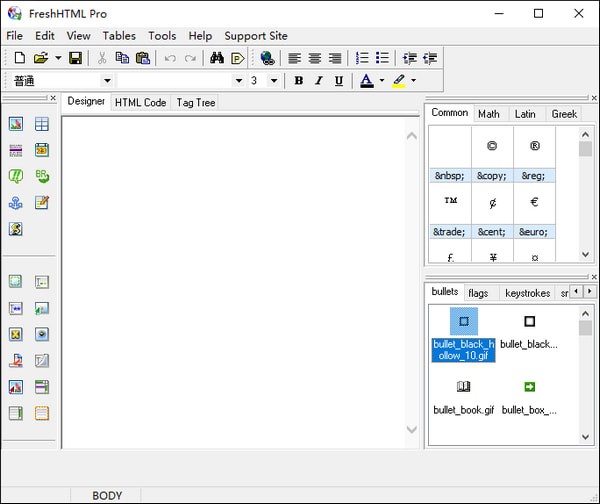The image size is (600, 504).
Task: Expand the font size dropdown showing 3
Action: click(273, 81)
